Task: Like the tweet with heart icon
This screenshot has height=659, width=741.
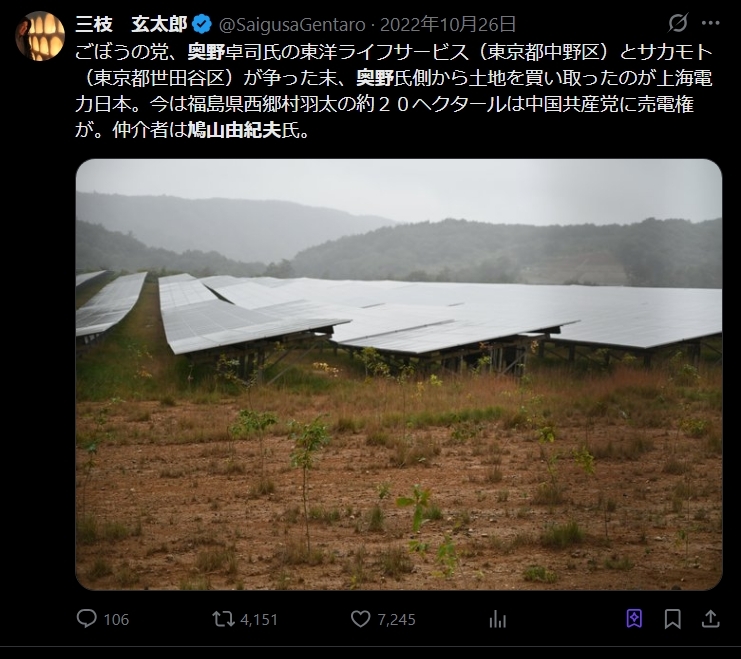Action: coord(361,619)
